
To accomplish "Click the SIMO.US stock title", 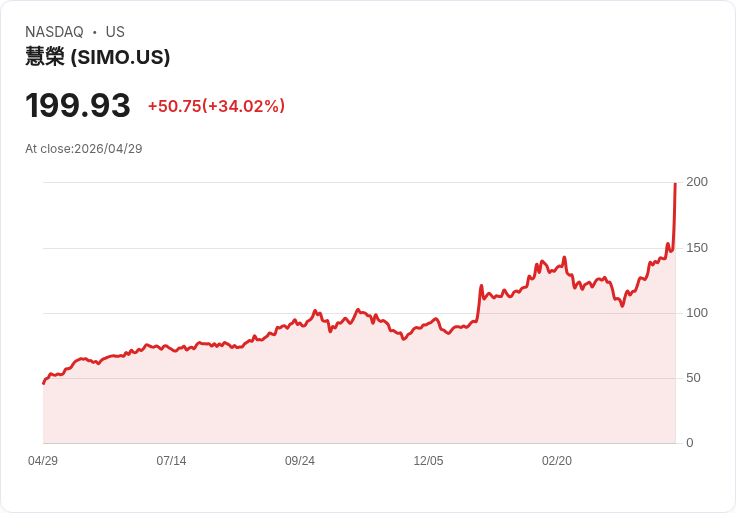I will click(x=97, y=57).
